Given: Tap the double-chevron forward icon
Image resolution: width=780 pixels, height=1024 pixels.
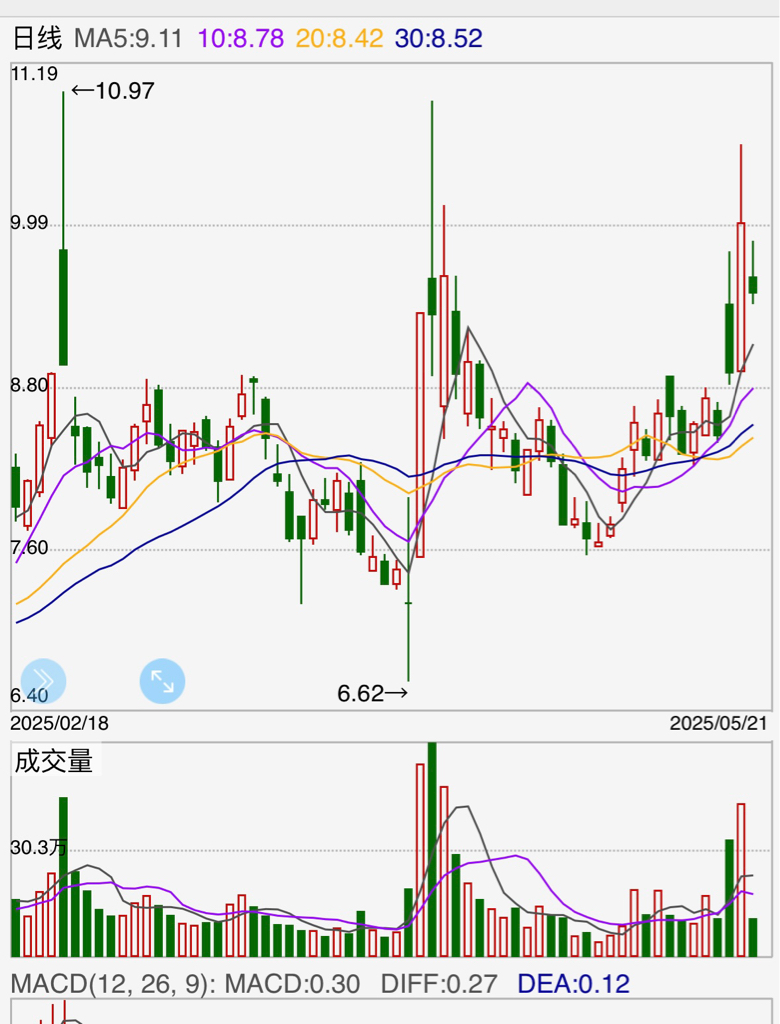Looking at the screenshot, I should (43, 681).
